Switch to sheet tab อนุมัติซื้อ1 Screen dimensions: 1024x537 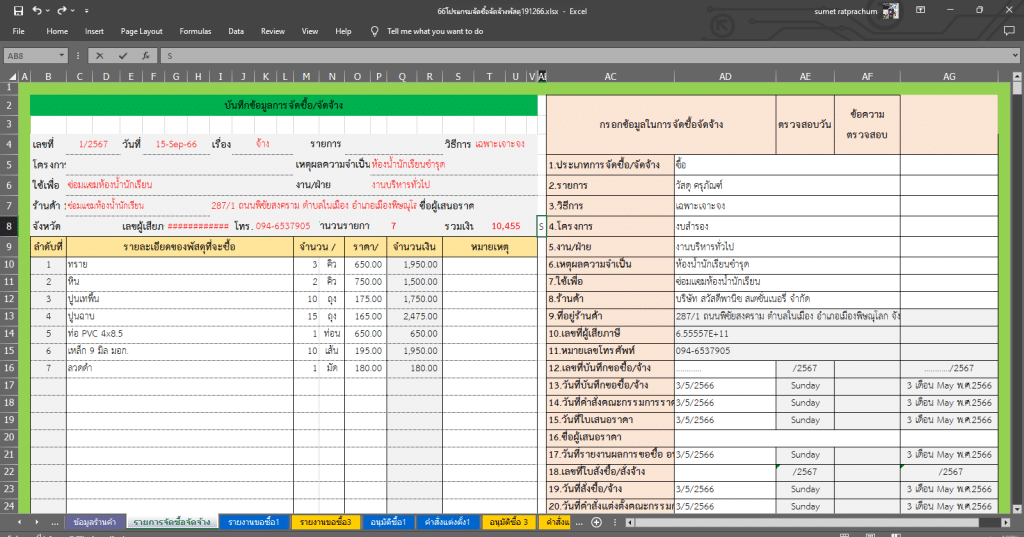tap(388, 522)
